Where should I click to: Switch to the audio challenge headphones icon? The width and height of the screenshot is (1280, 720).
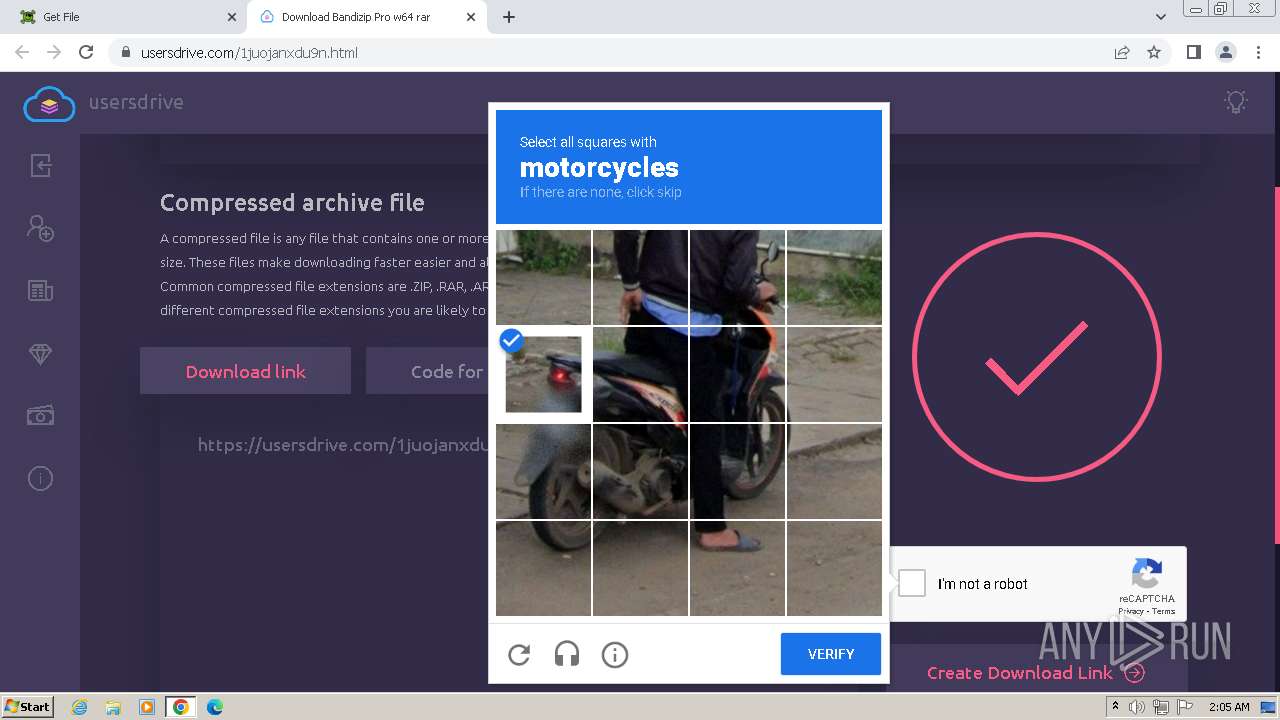567,655
